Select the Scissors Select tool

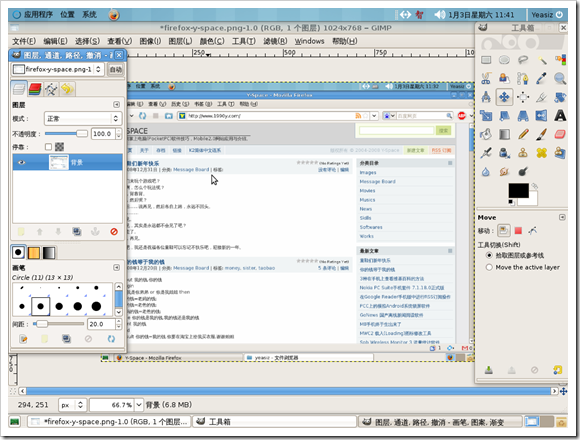(486, 78)
